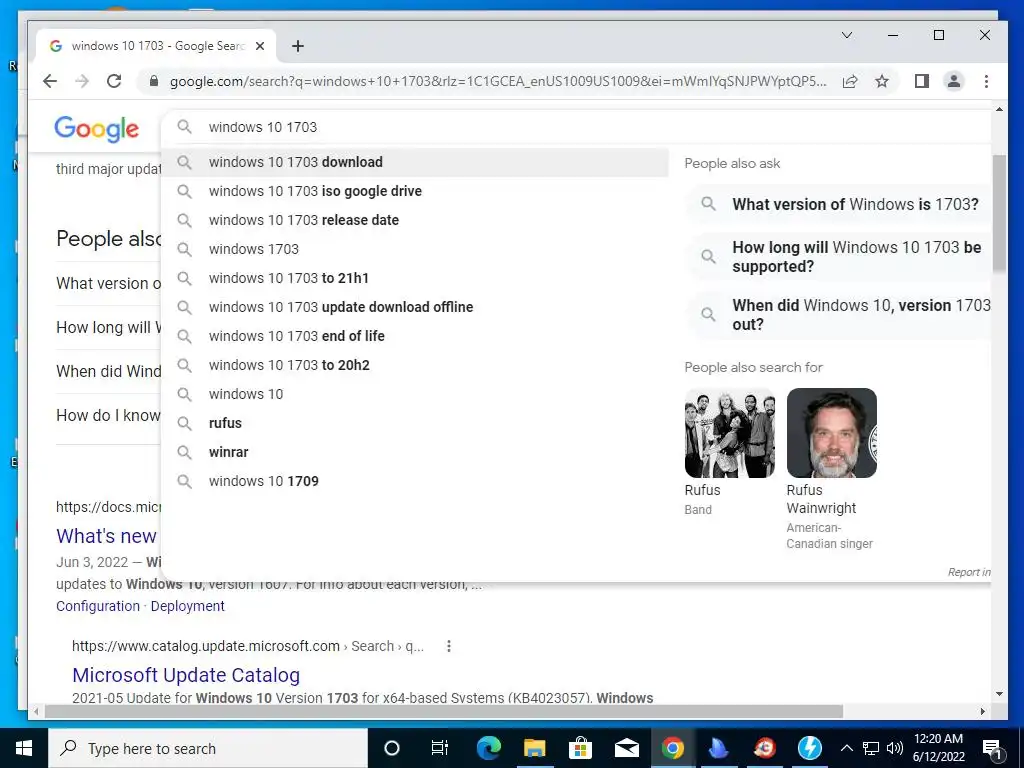Open the Chrome profile avatar
This screenshot has height=768, width=1024.
[x=953, y=81]
